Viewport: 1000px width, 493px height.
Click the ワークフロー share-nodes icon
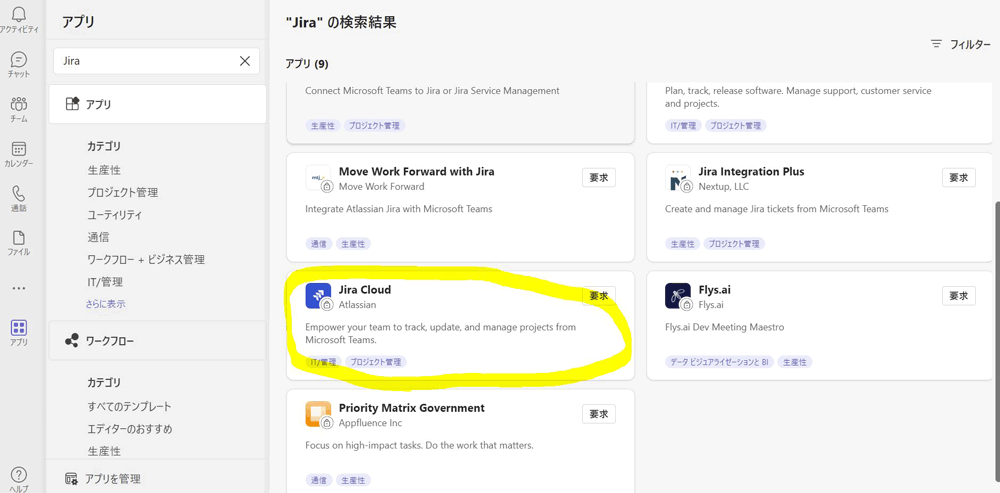coord(72,341)
